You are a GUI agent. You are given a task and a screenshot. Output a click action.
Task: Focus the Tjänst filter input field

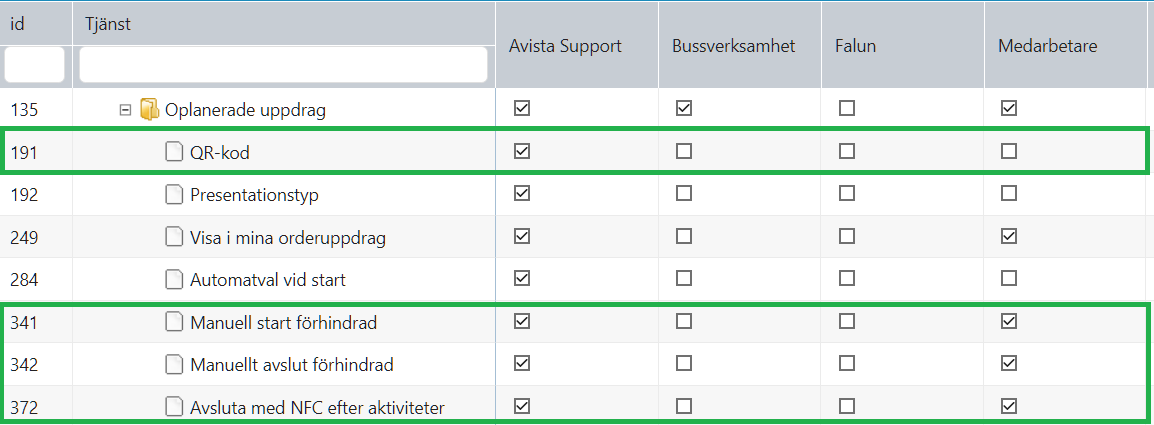click(x=283, y=65)
